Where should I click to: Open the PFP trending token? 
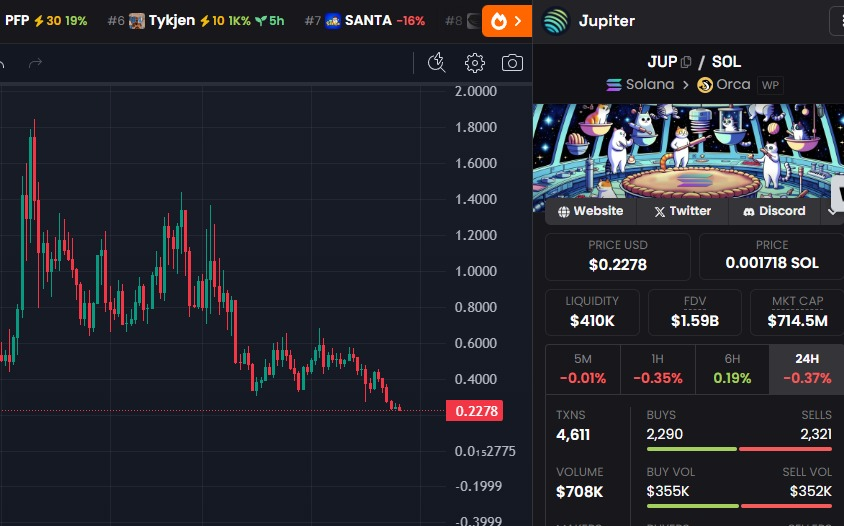point(44,21)
